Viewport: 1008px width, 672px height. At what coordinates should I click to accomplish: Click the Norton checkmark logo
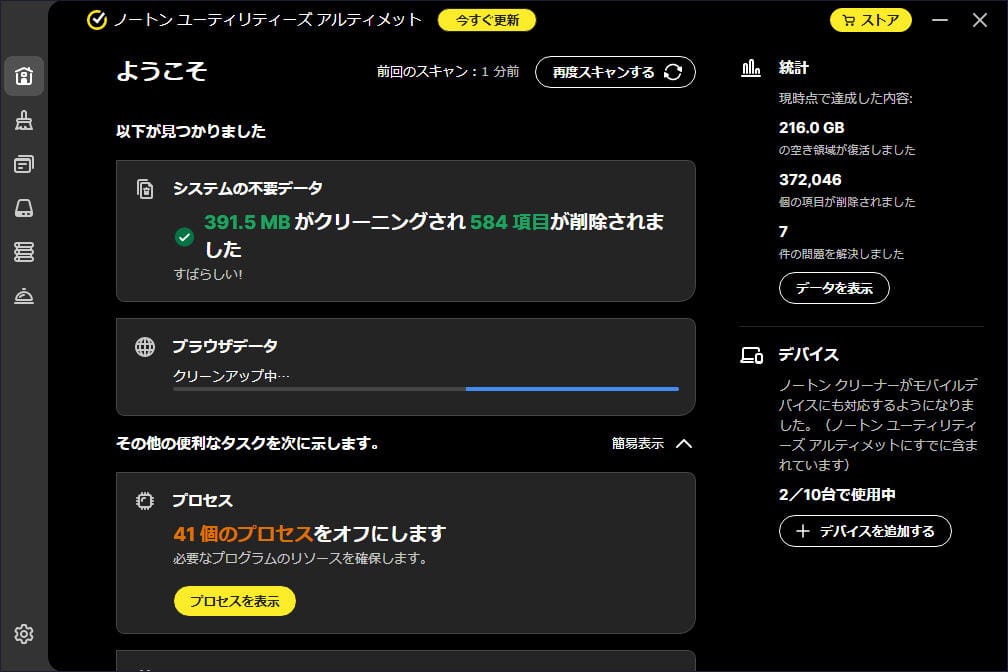(95, 18)
